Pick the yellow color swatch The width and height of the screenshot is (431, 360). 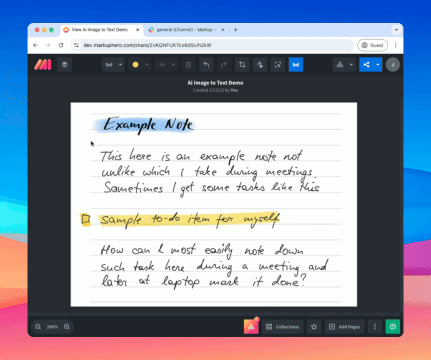[135, 65]
